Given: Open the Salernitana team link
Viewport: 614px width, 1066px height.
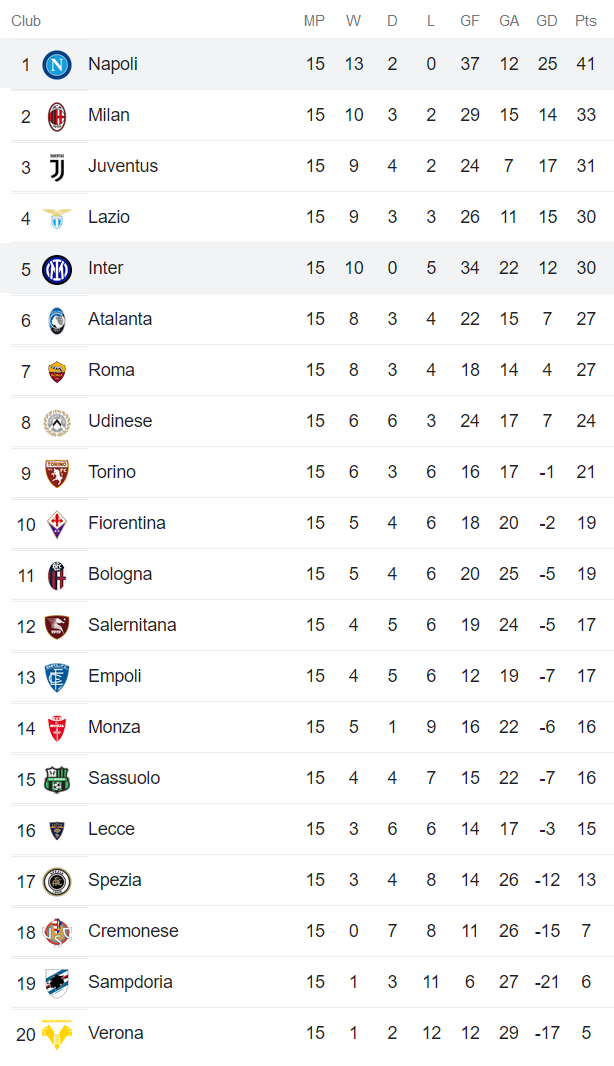Looking at the screenshot, I should tap(132, 625).
